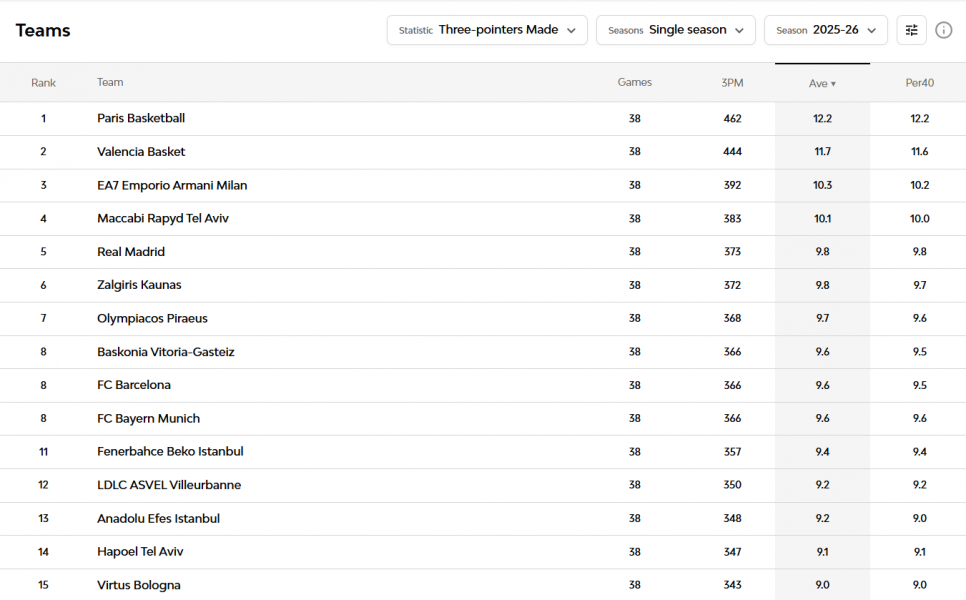Open the filter settings sliders icon

(911, 30)
